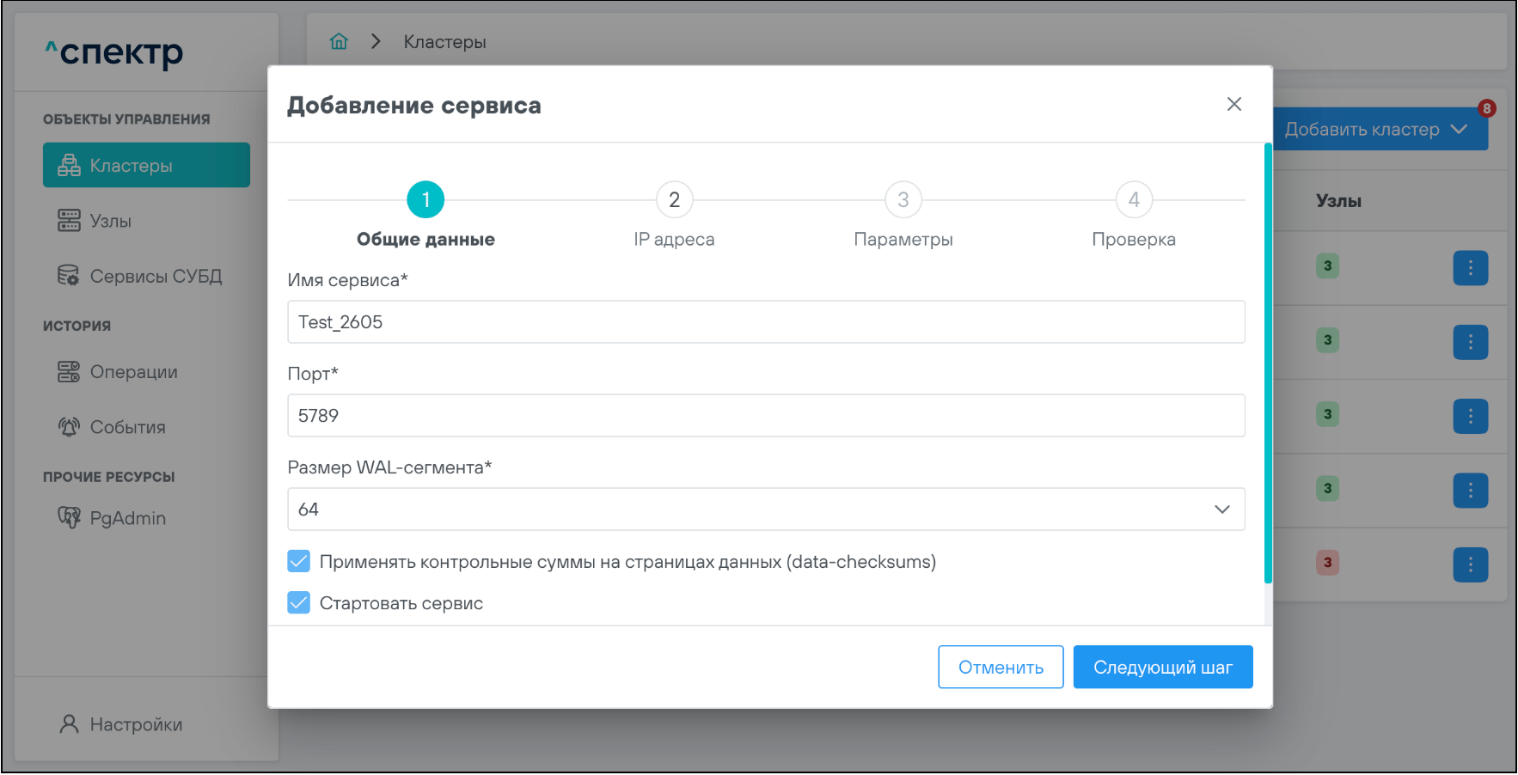Uncheck the data-checksums checkbox
The height and width of the screenshot is (775, 1518).
point(299,562)
